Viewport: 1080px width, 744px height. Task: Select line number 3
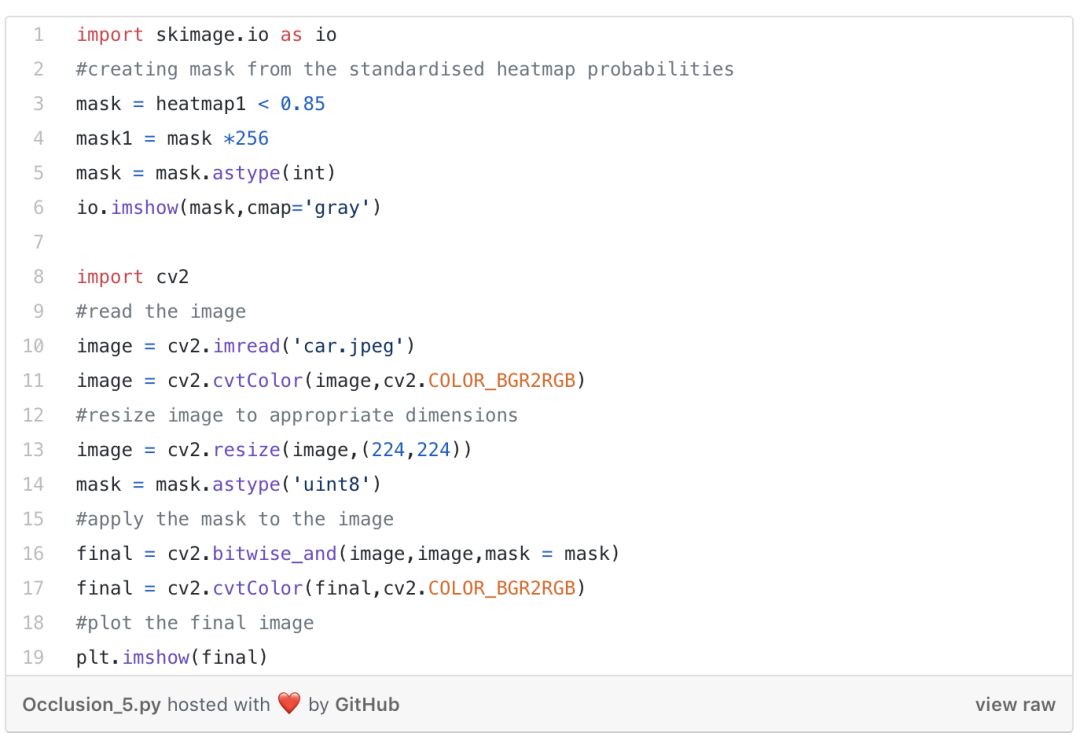(38, 104)
